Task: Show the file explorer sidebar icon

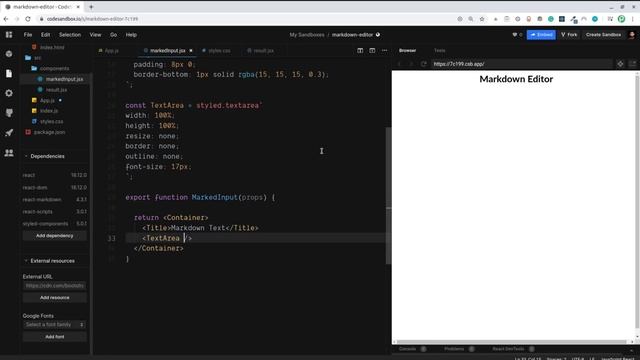Action: coord(9,73)
